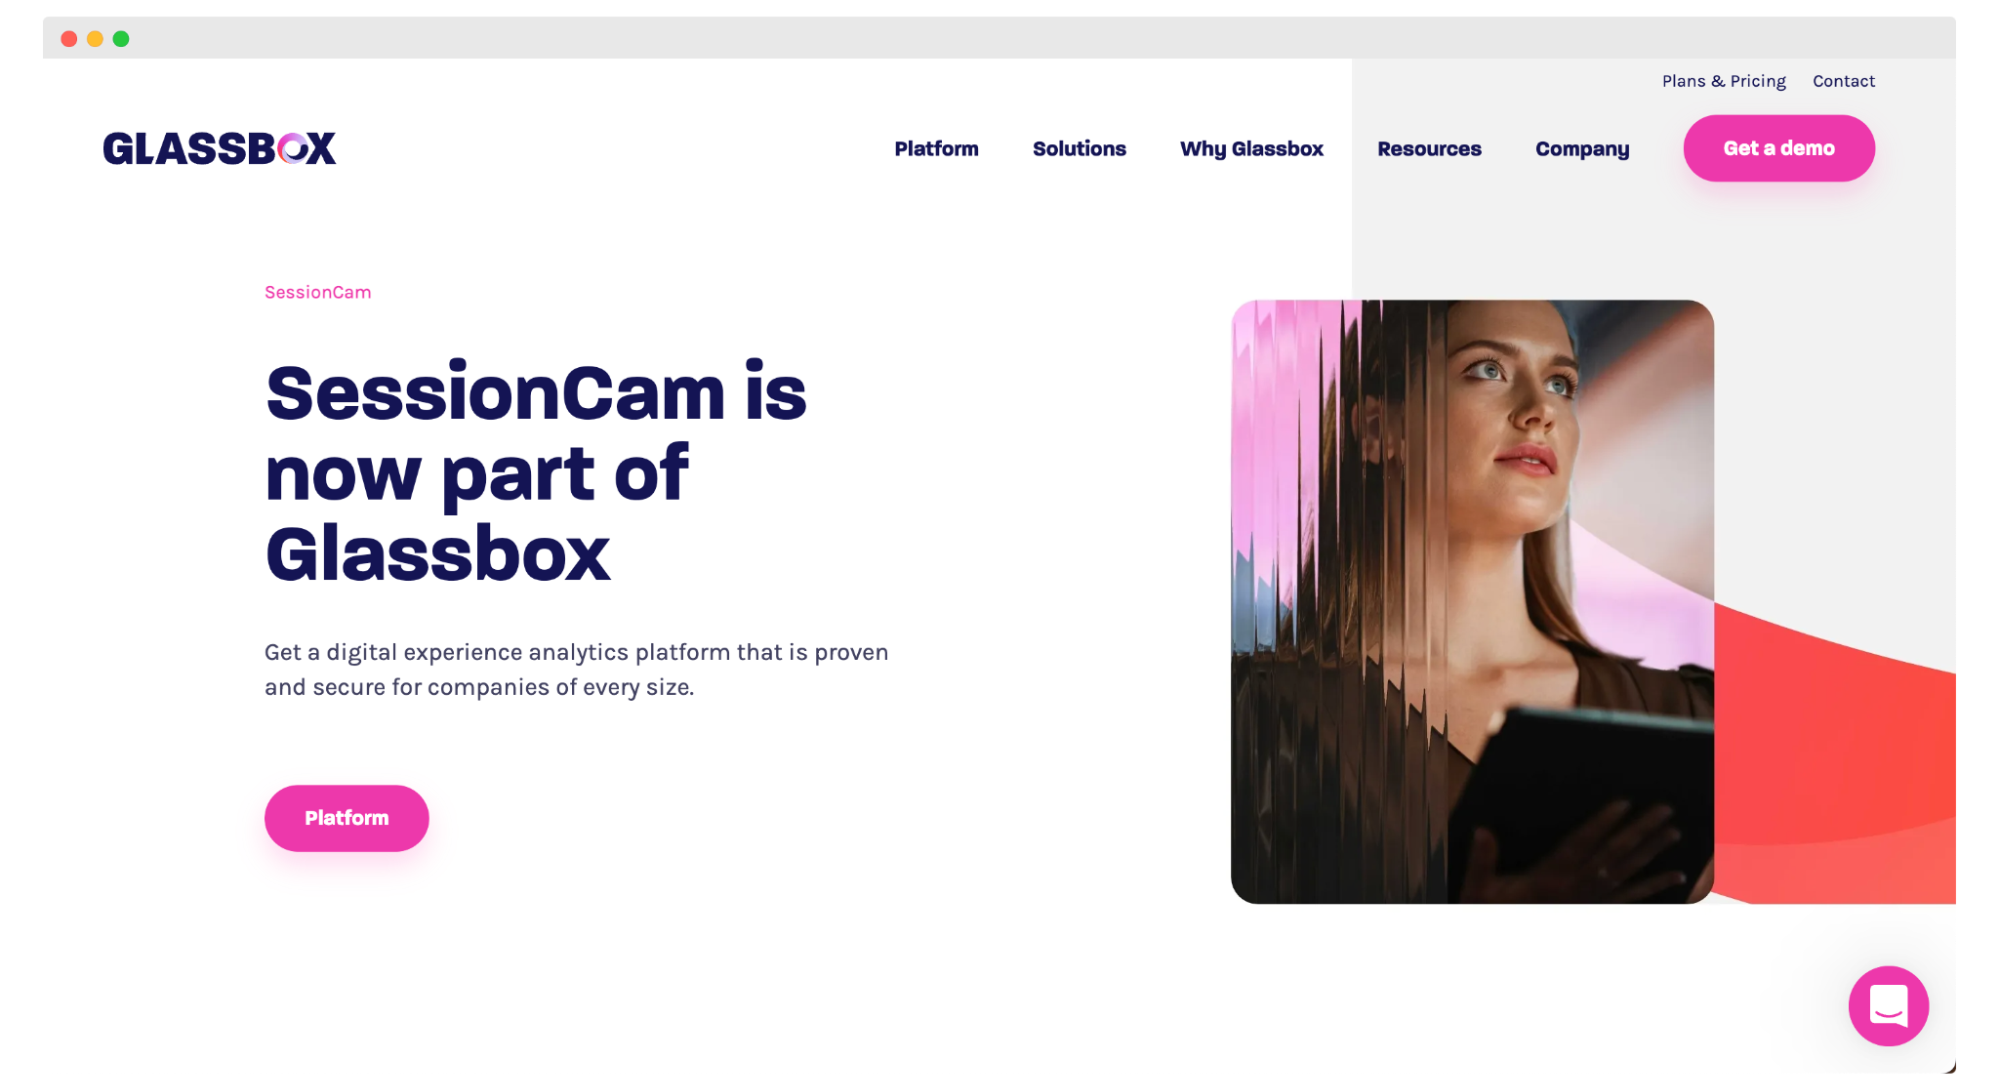Viewport: 1999px width, 1091px height.
Task: Click the SessionCam label link
Action: tap(317, 292)
